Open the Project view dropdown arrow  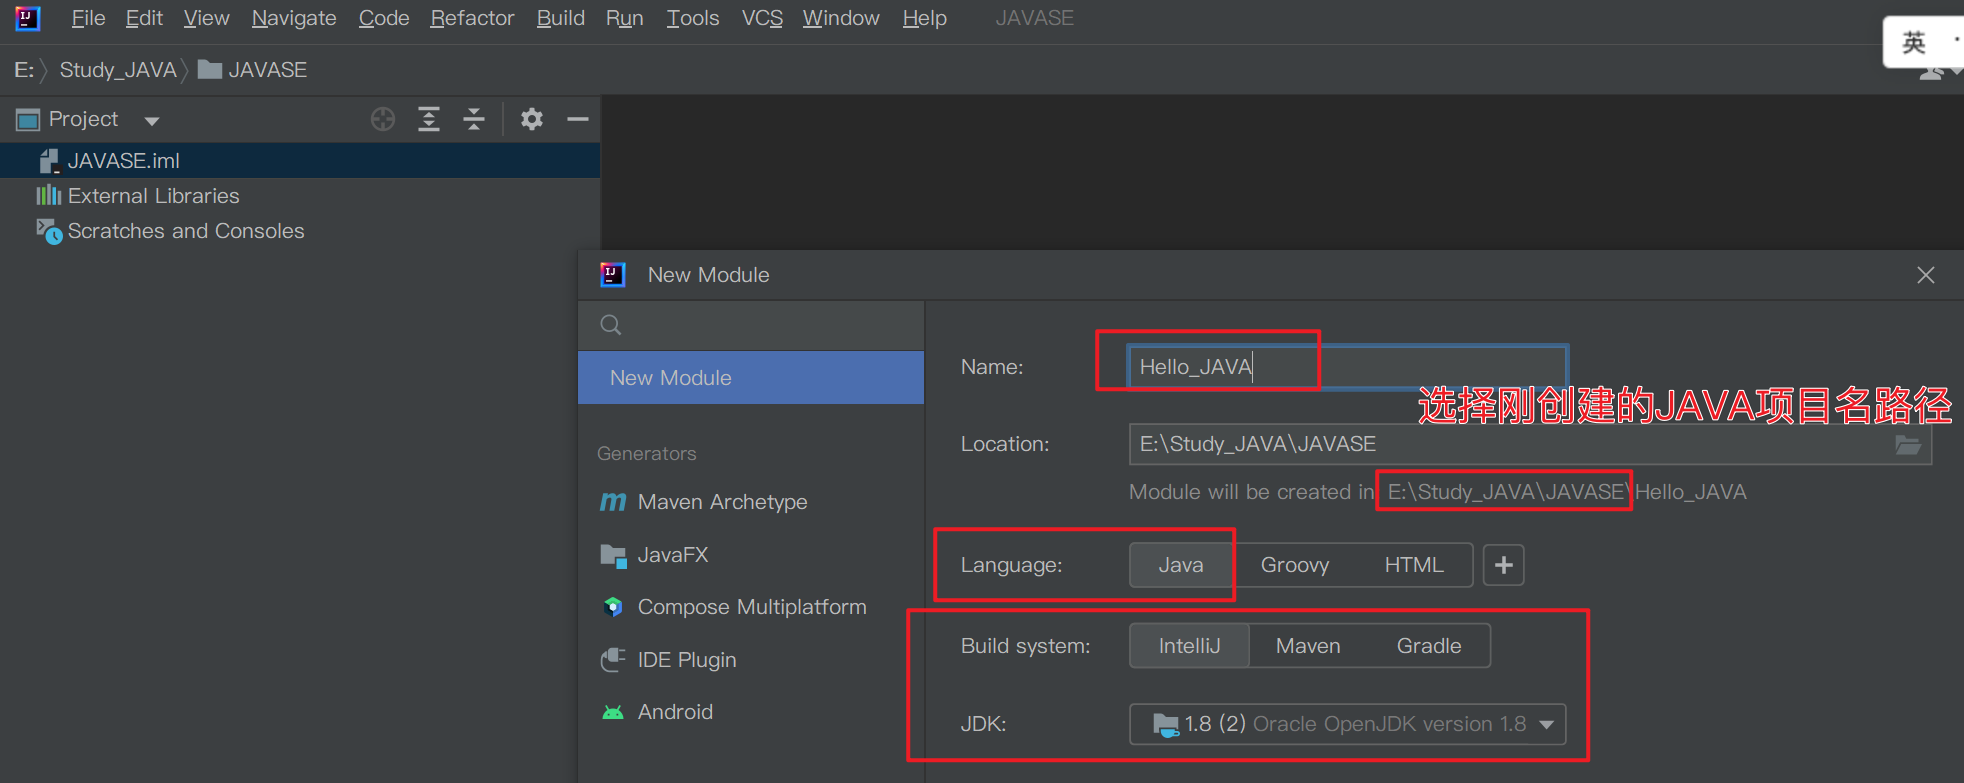[x=152, y=121]
